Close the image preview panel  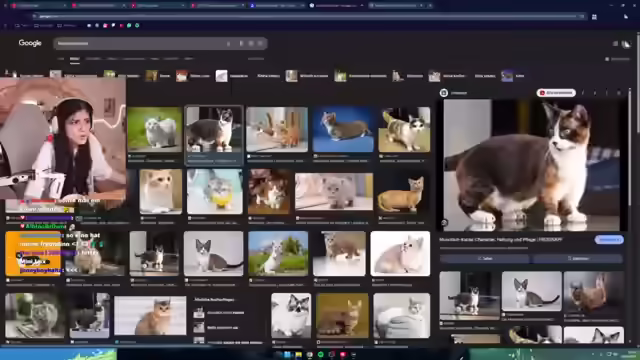tap(619, 93)
